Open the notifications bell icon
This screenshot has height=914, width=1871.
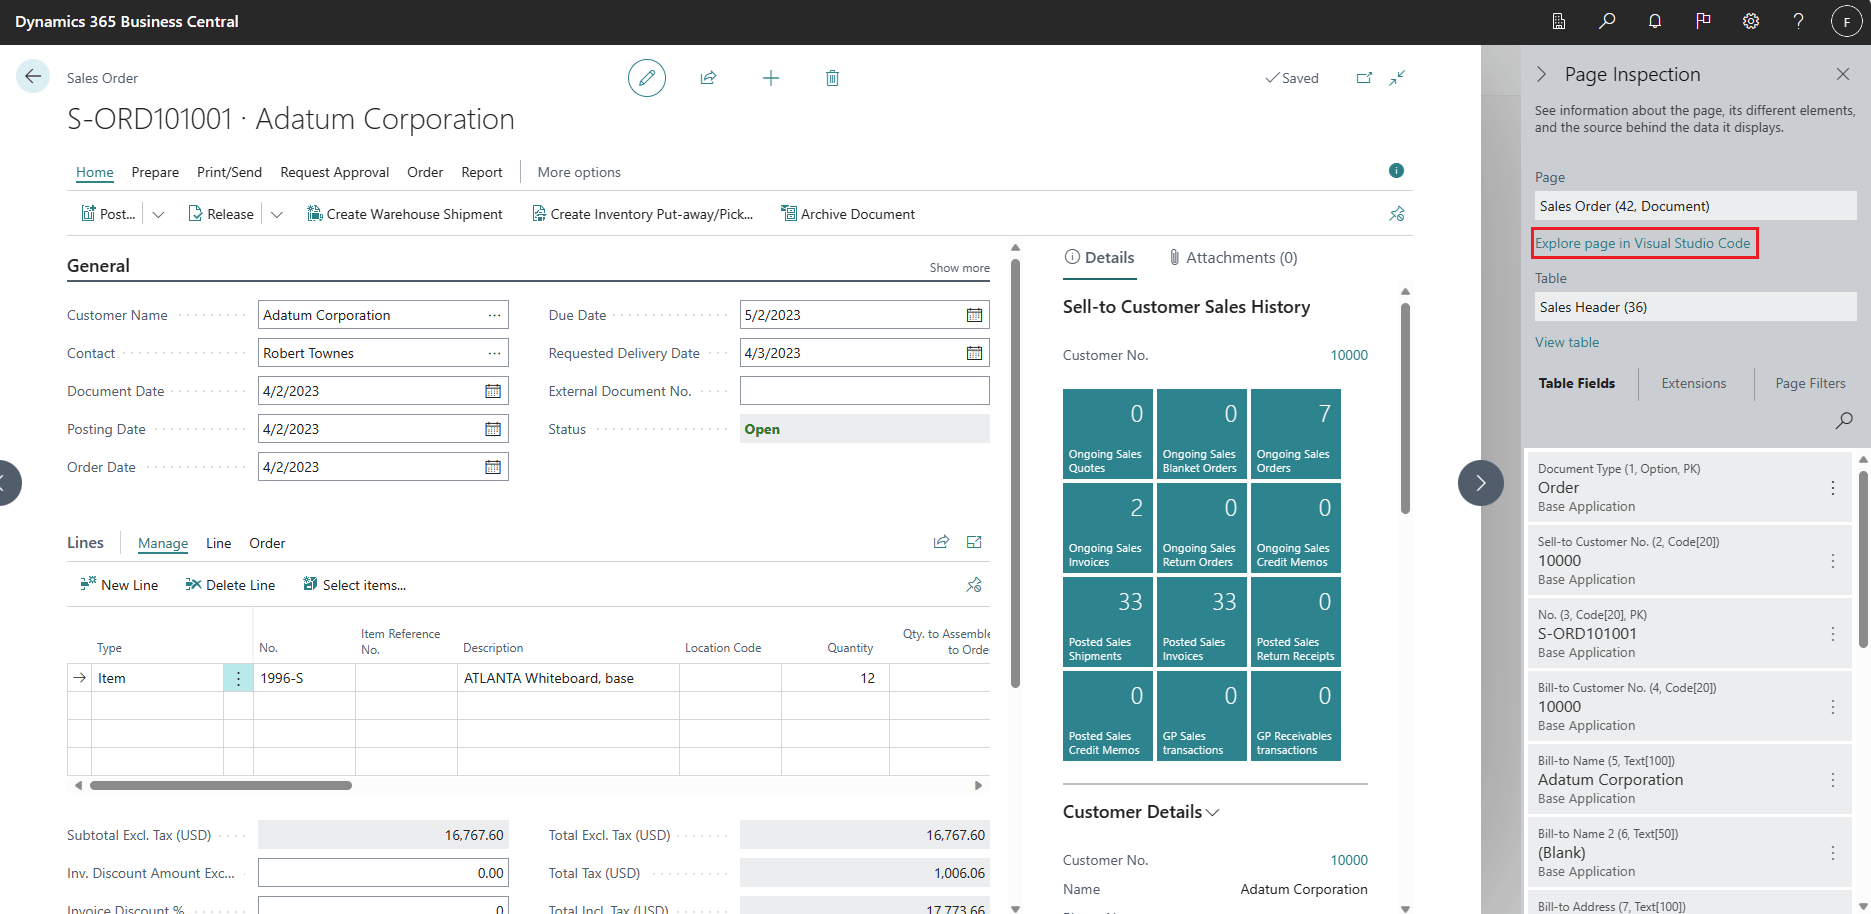(1655, 21)
